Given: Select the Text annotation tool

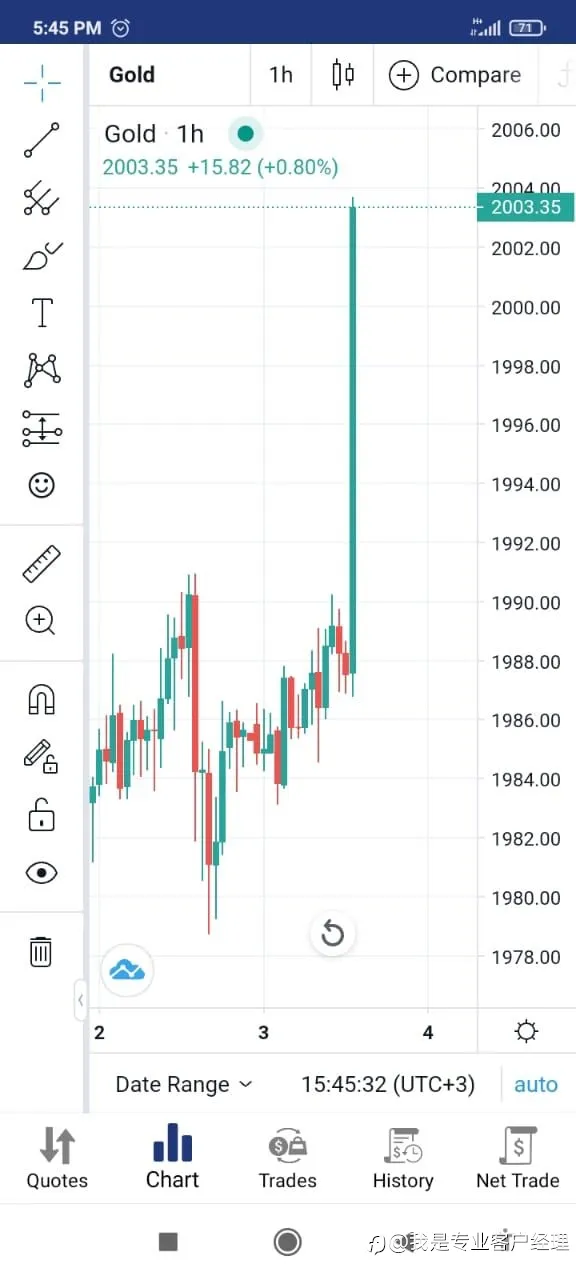Looking at the screenshot, I should click(42, 313).
